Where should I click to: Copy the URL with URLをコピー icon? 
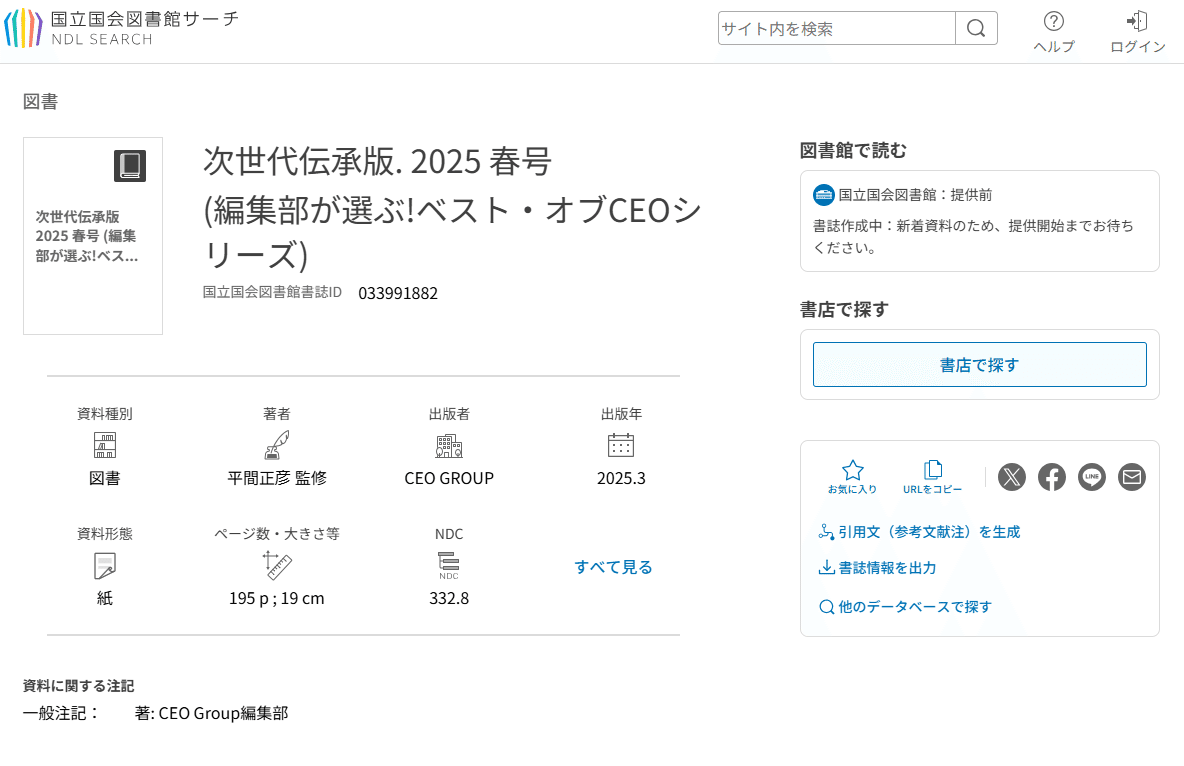933,477
